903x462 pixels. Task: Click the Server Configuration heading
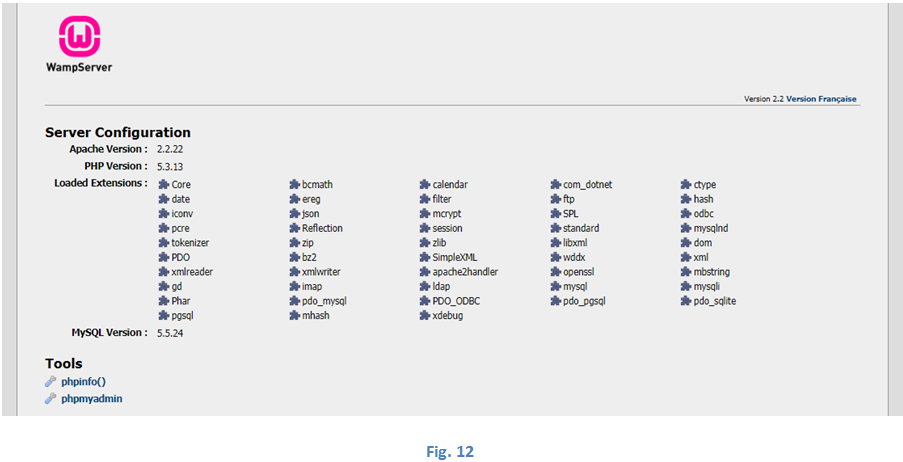point(118,132)
